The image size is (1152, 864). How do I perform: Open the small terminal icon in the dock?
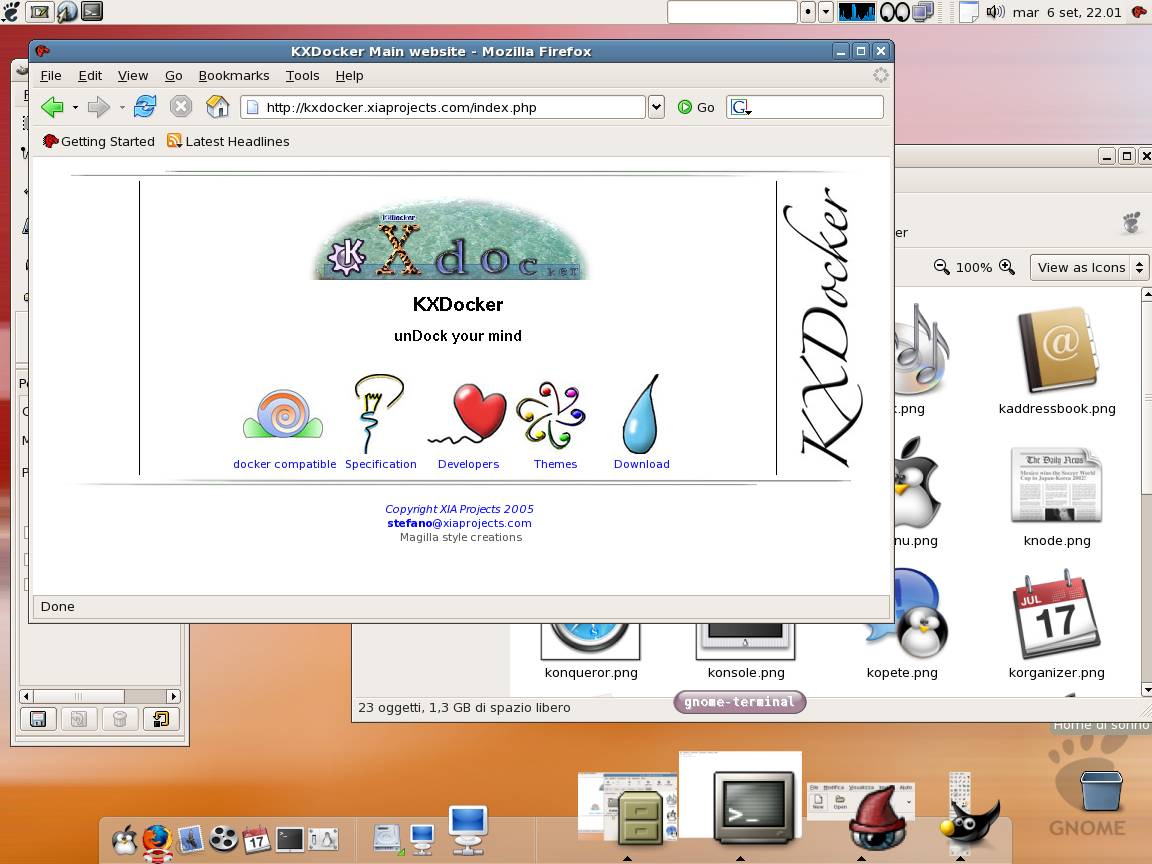289,839
